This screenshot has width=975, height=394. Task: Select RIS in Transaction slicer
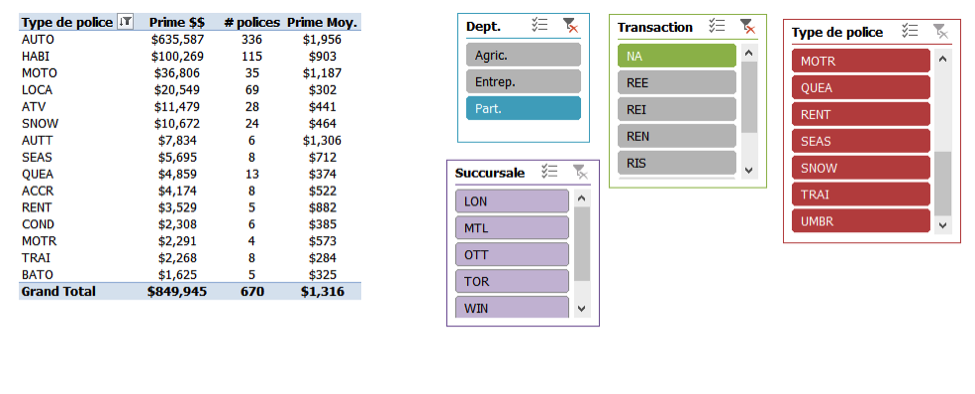pyautogui.click(x=677, y=163)
